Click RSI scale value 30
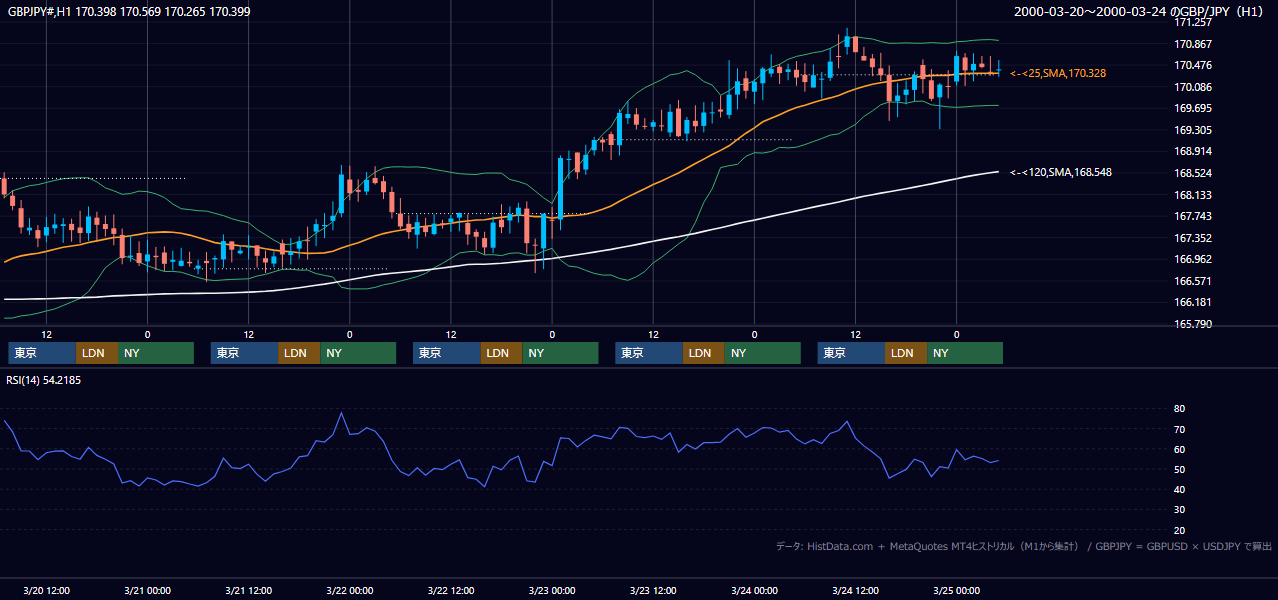 (x=1179, y=509)
